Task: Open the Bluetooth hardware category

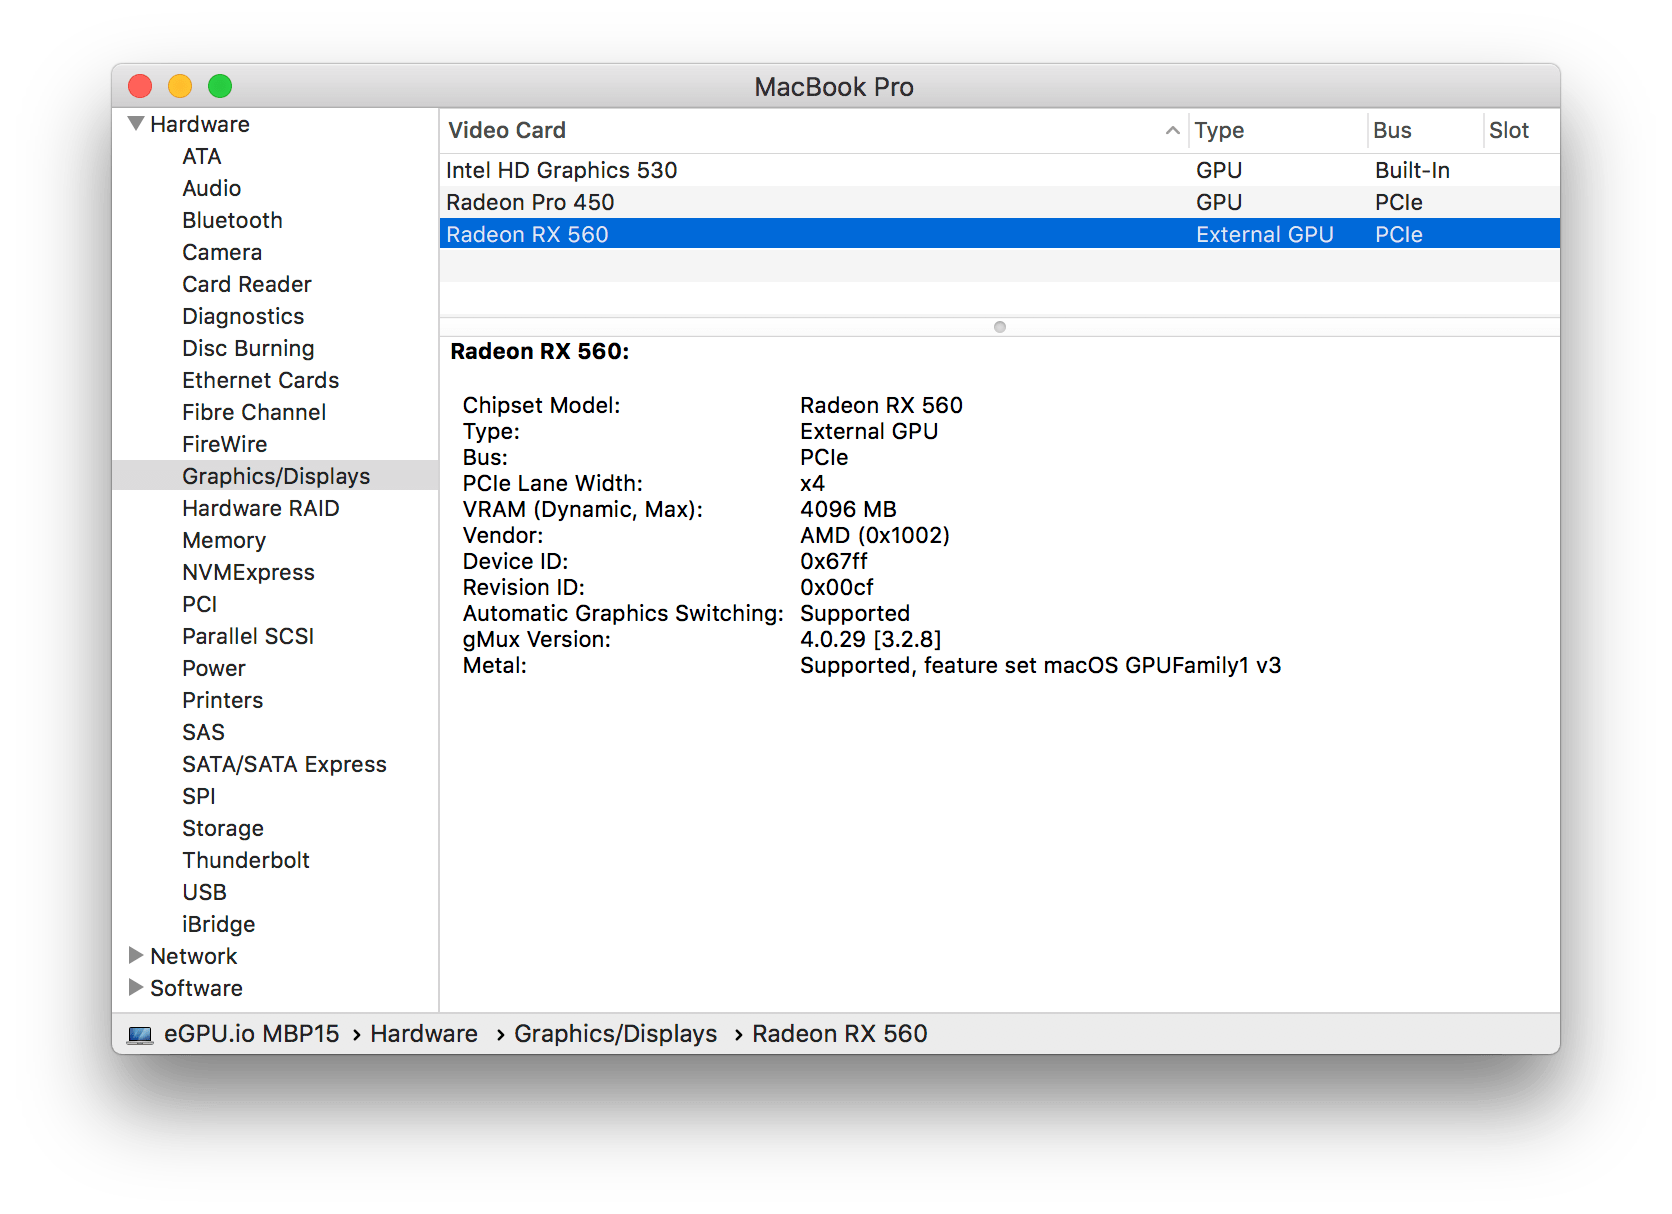Action: point(233,220)
